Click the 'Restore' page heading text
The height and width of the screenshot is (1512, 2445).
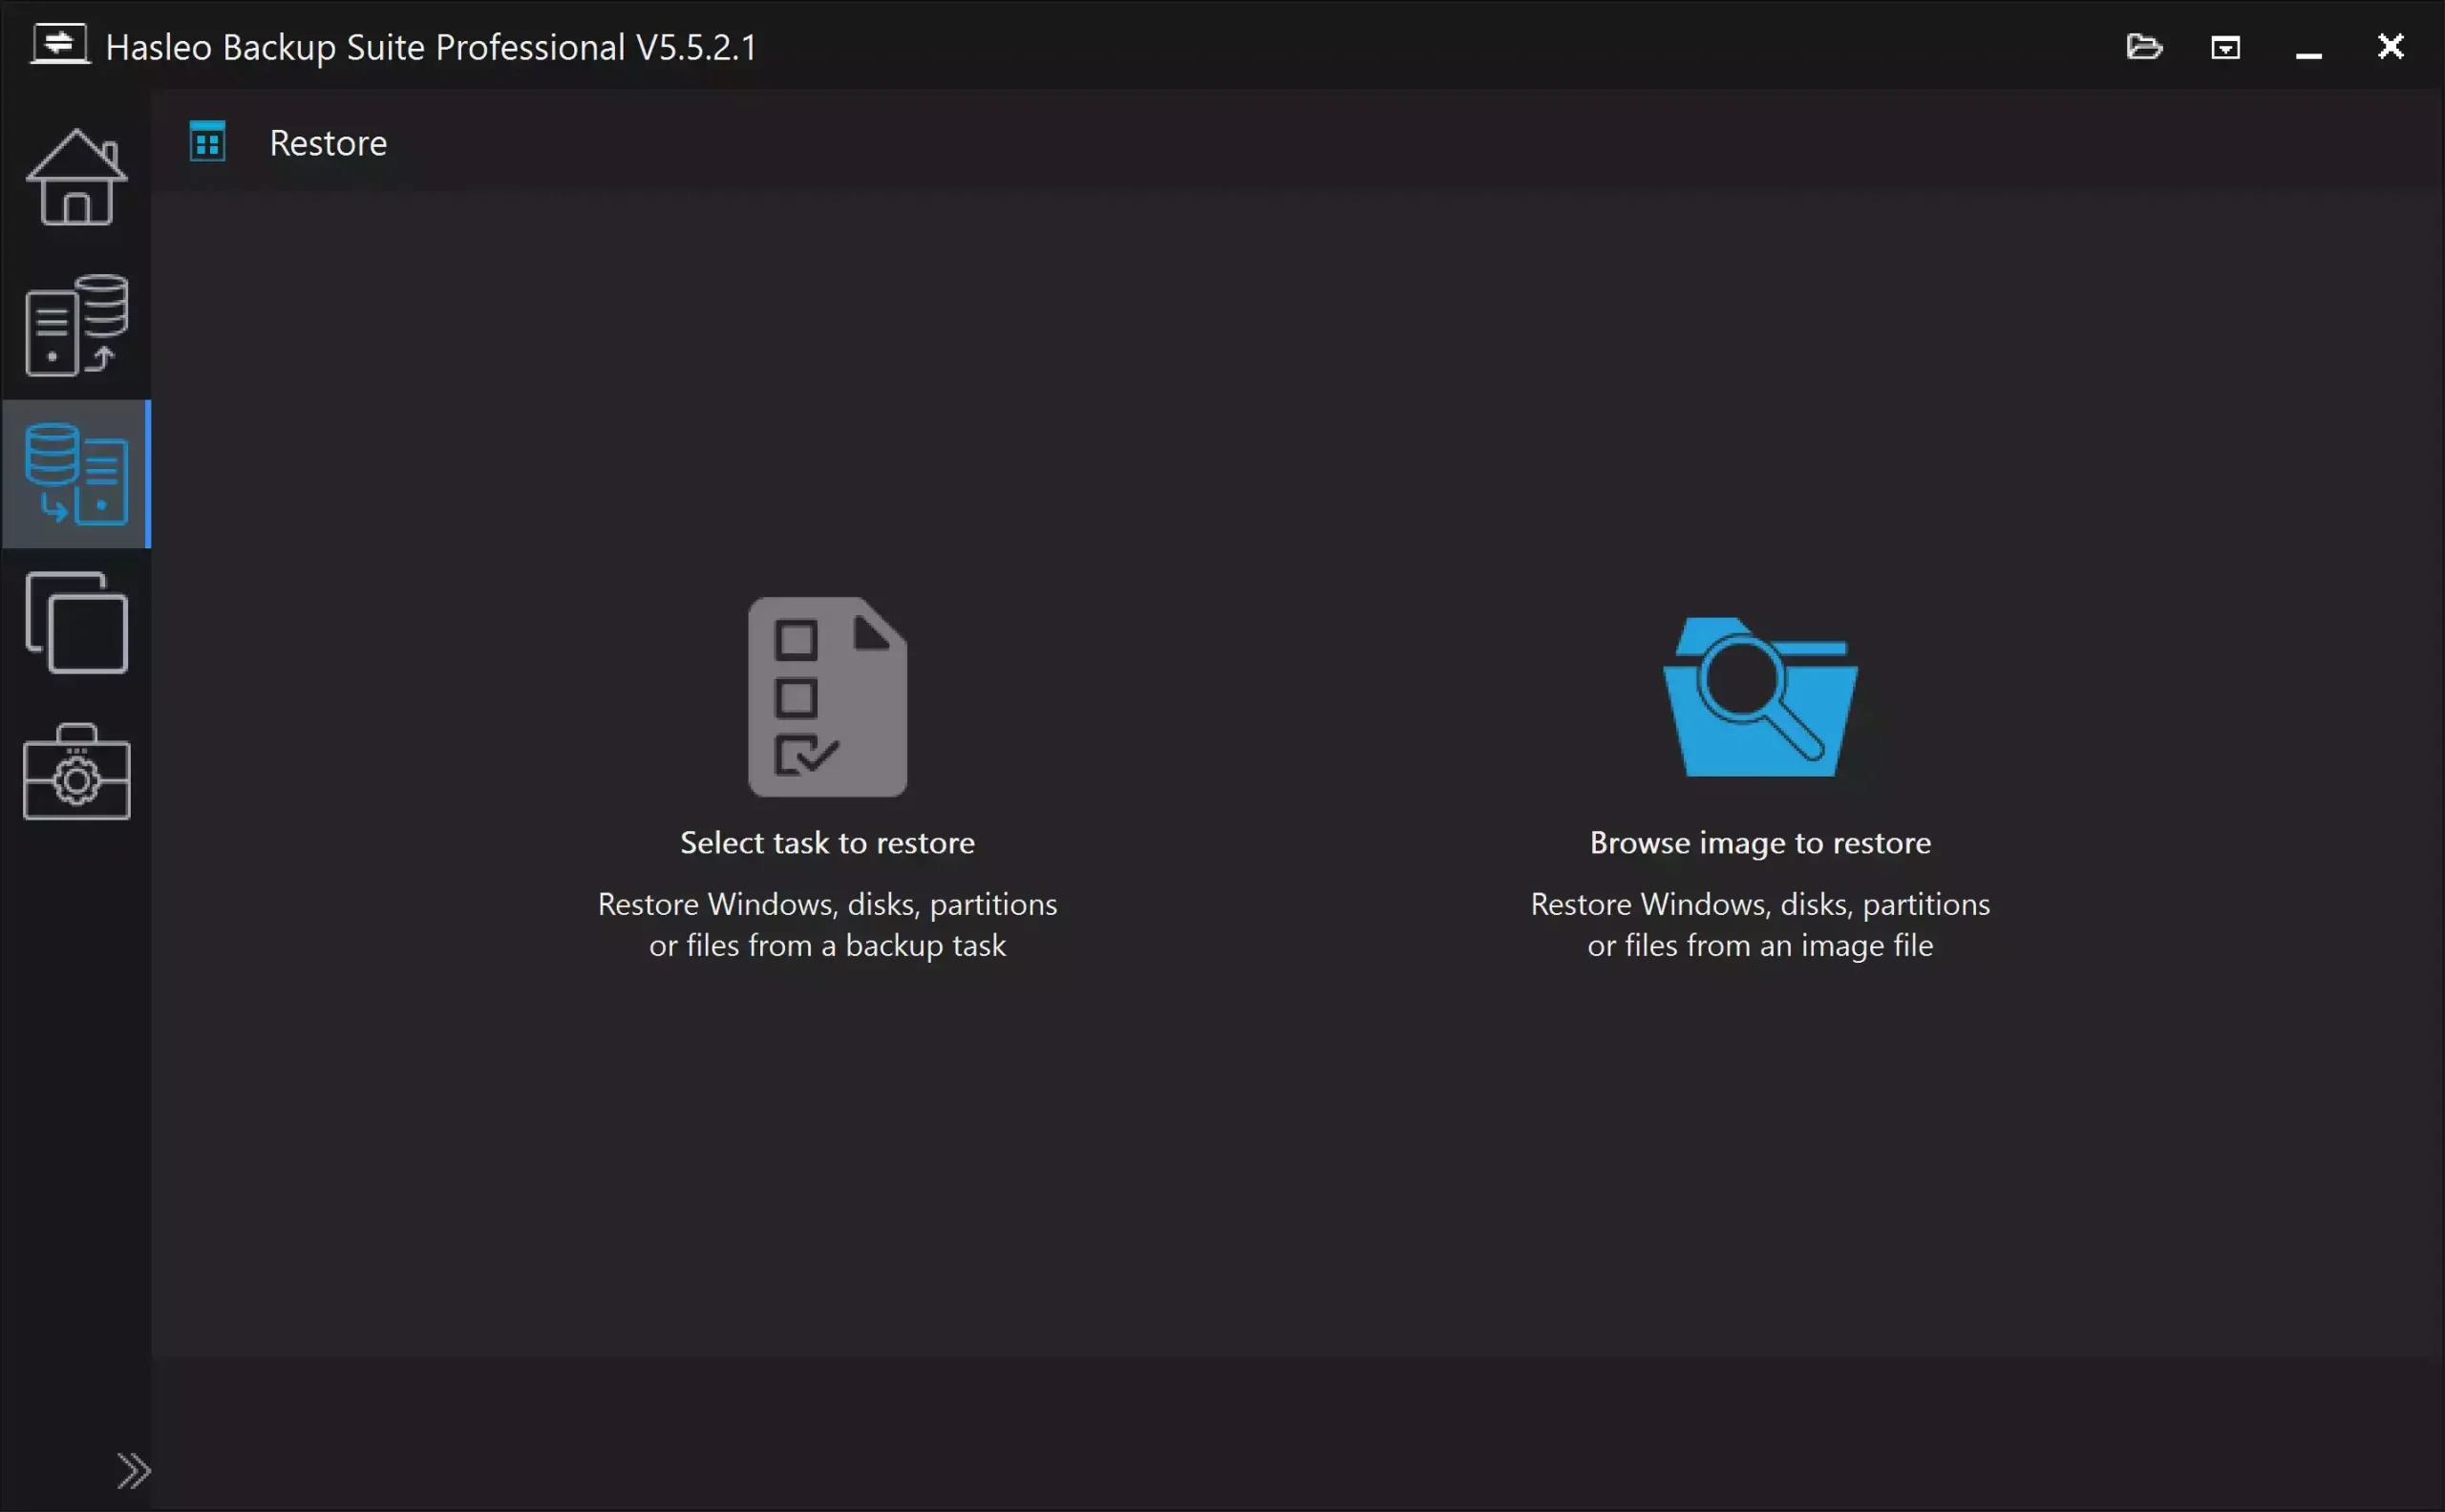click(328, 142)
